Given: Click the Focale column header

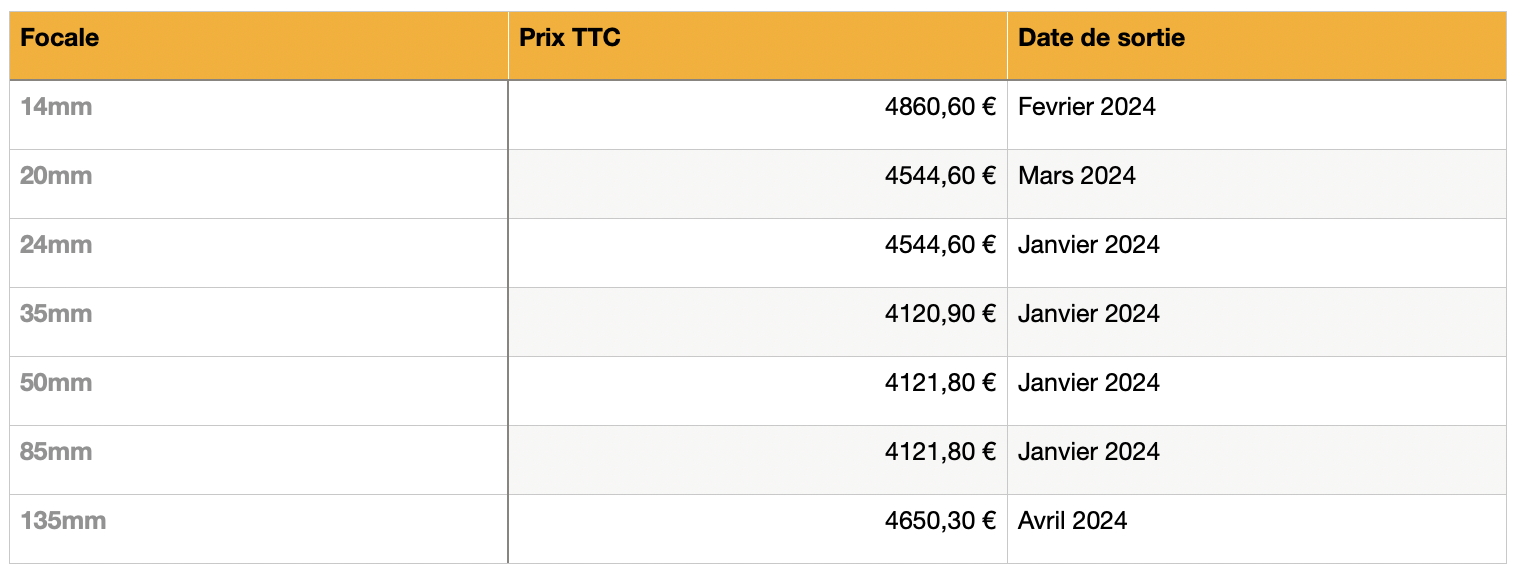Looking at the screenshot, I should pyautogui.click(x=60, y=39).
